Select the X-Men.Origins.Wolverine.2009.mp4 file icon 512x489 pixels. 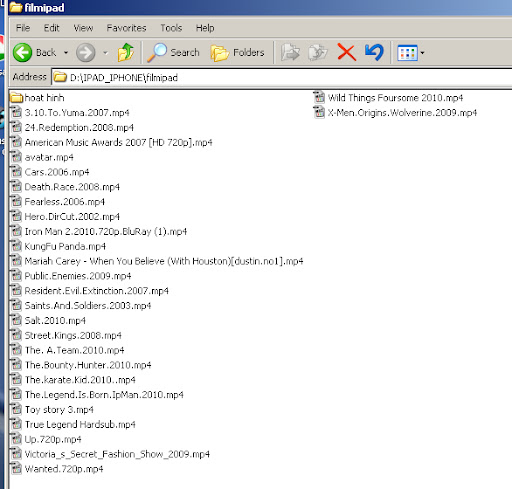pos(319,112)
